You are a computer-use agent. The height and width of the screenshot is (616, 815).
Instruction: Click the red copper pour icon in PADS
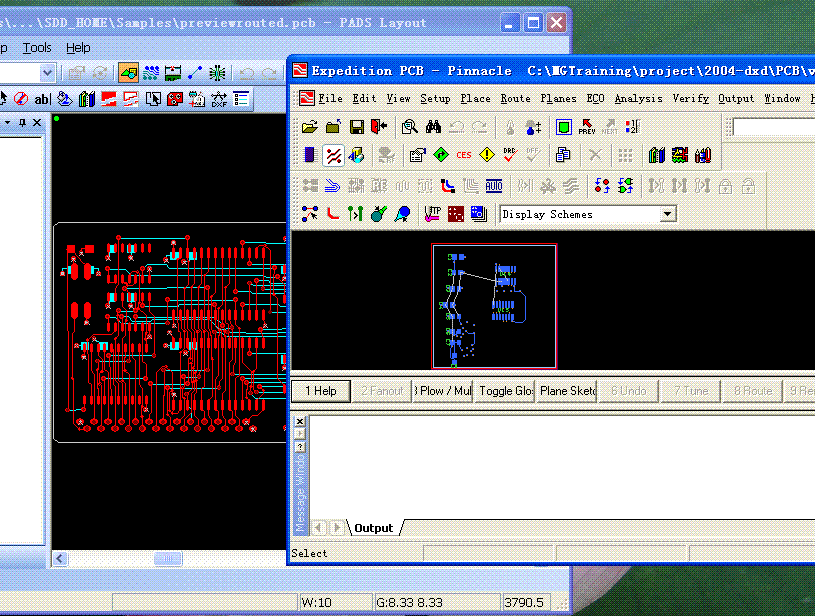109,99
